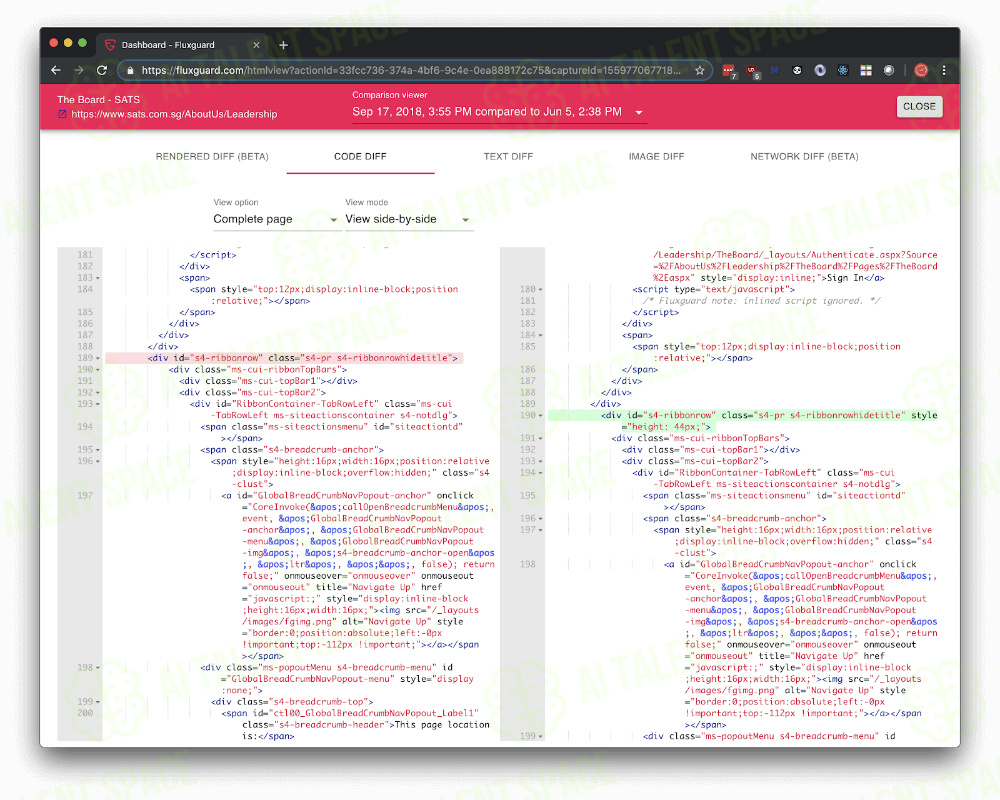Click the panda face extension icon
The image size is (1000, 800).
pos(797,71)
